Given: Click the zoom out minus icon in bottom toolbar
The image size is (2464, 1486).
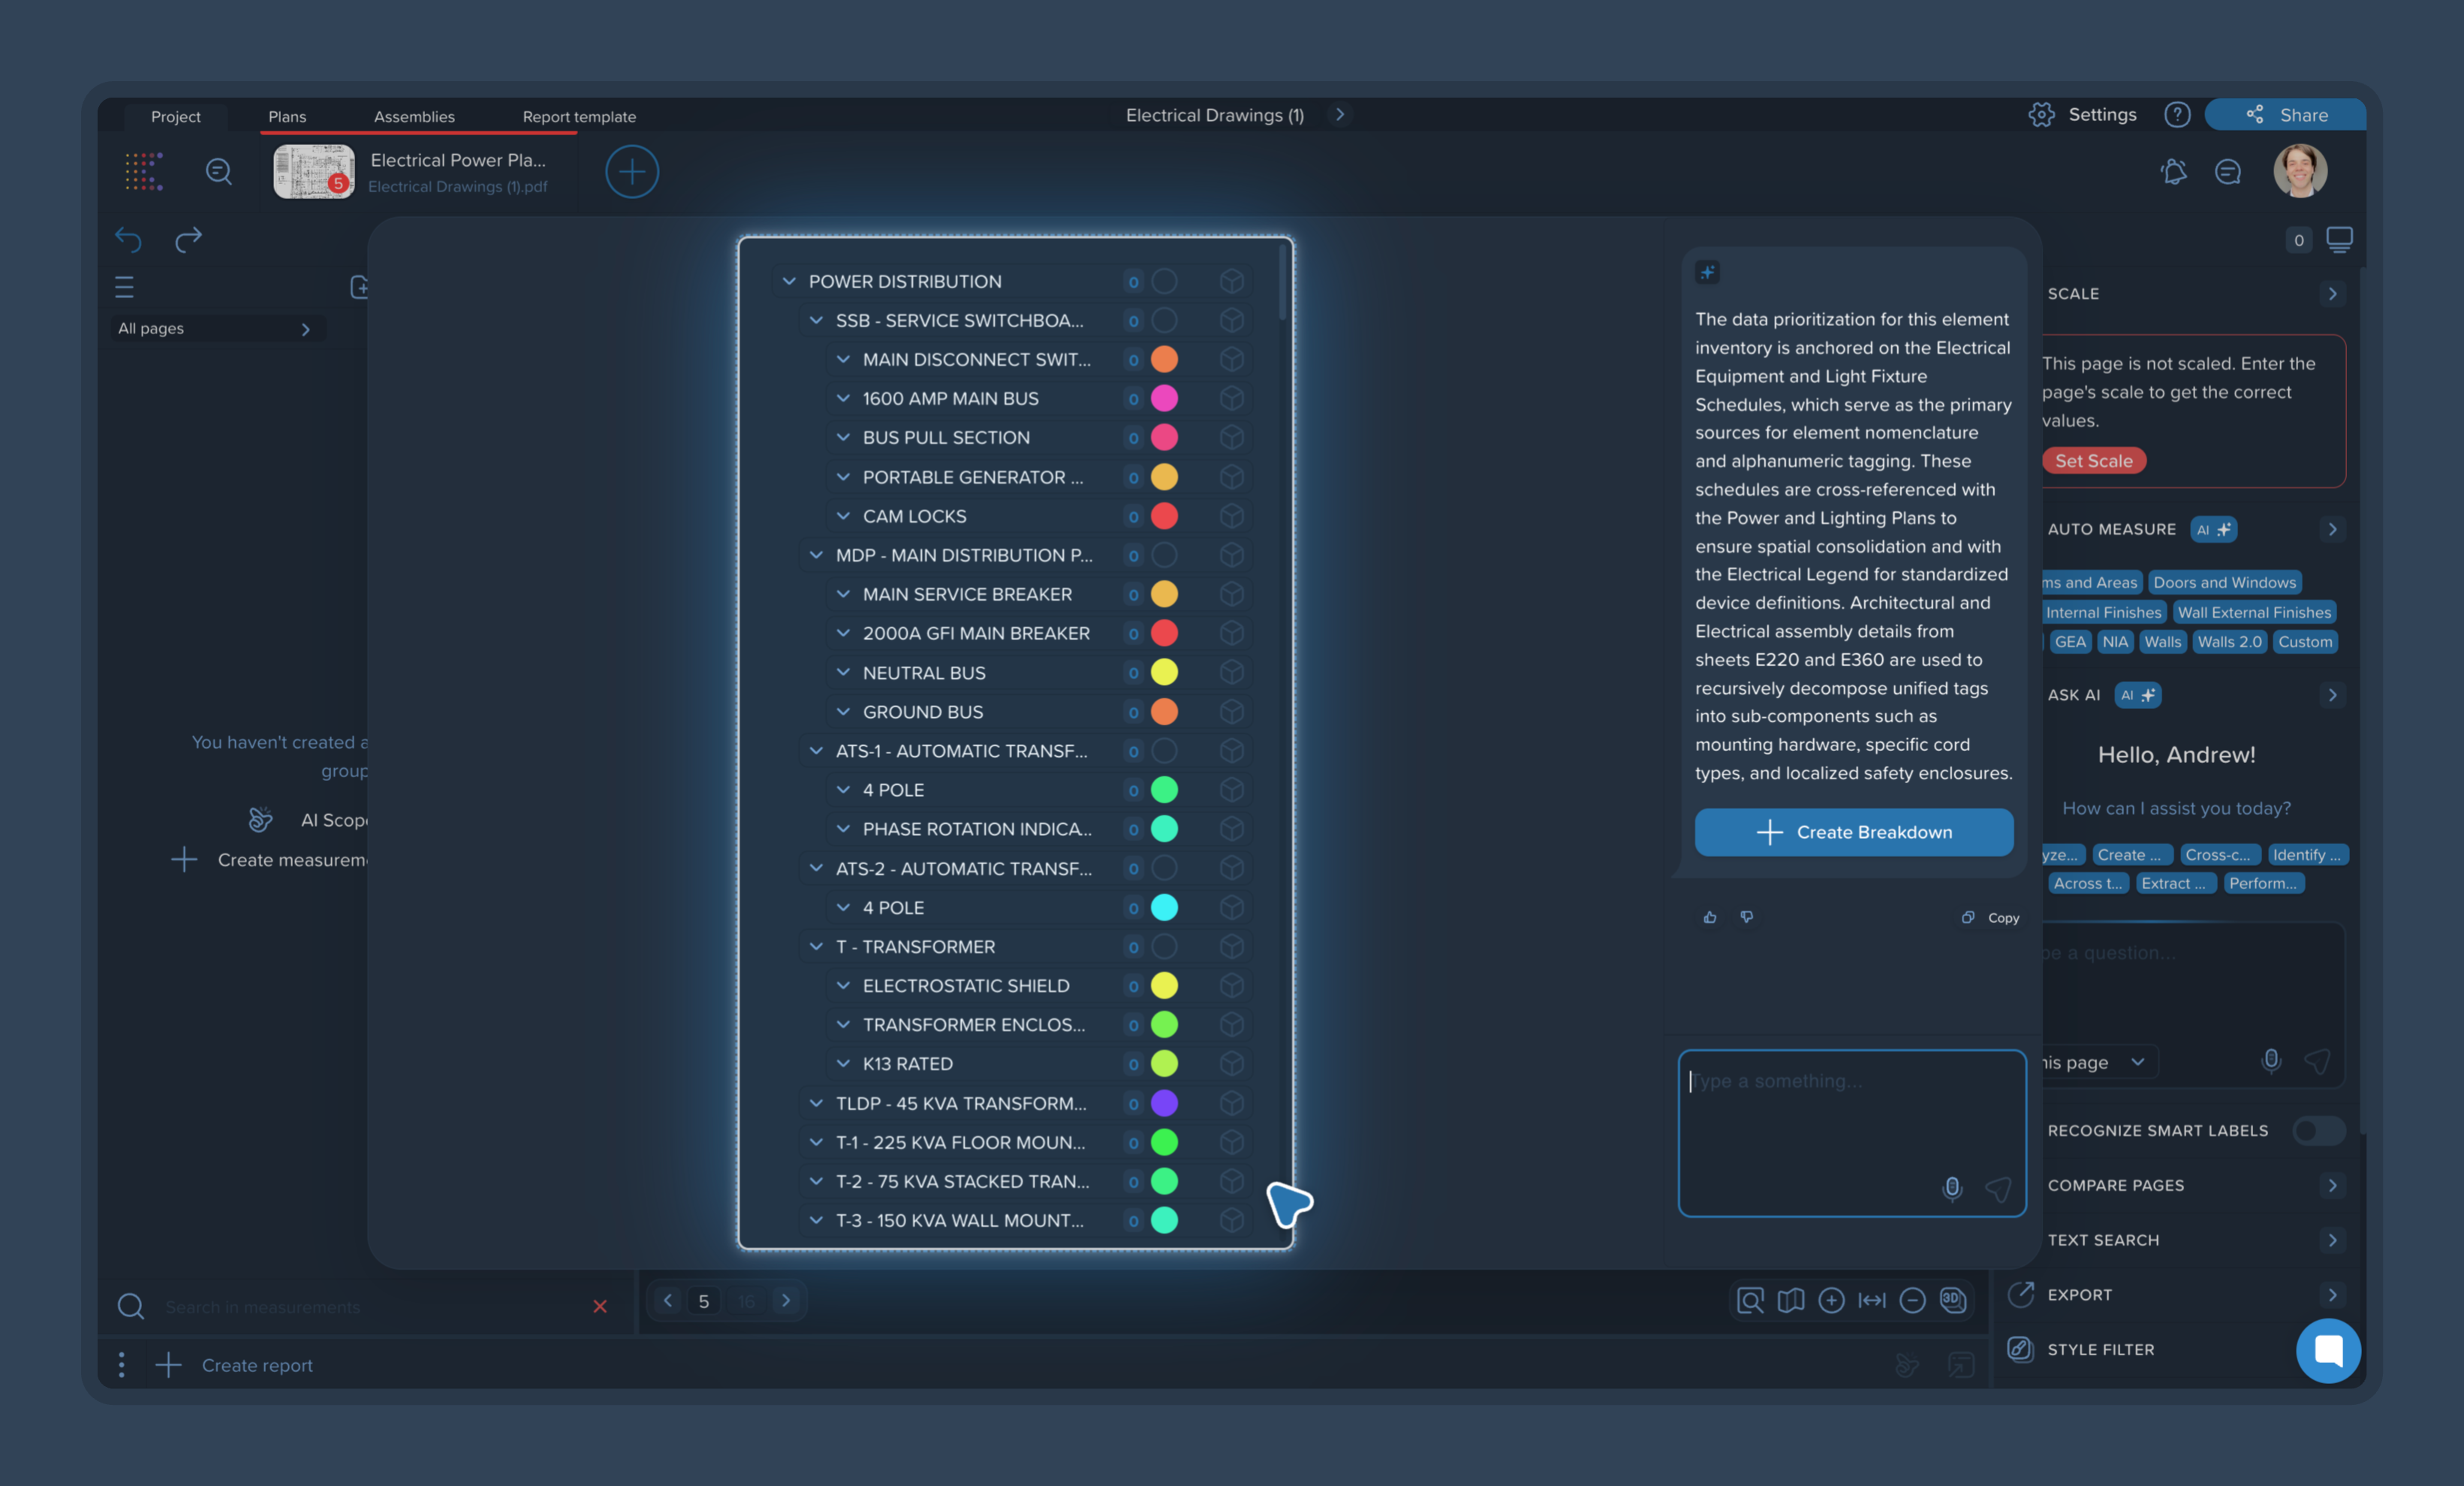Looking at the screenshot, I should pos(1912,1300).
